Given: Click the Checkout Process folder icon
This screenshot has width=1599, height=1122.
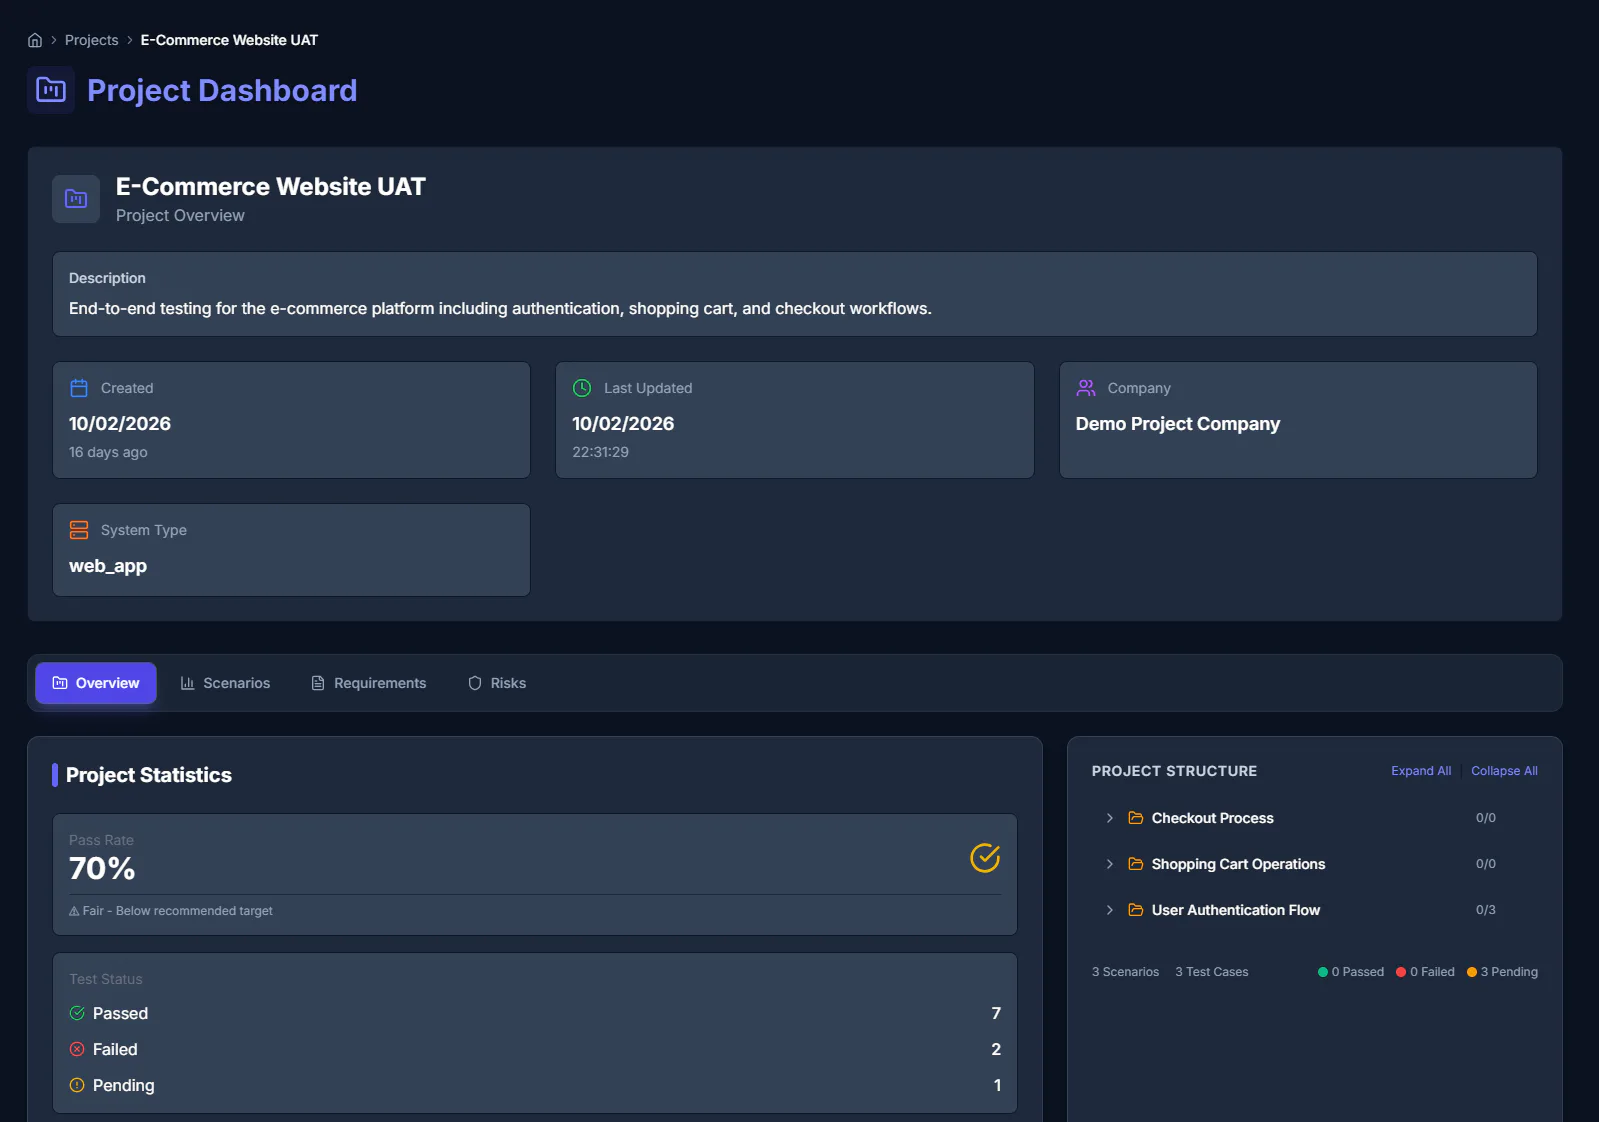Looking at the screenshot, I should (x=1136, y=818).
